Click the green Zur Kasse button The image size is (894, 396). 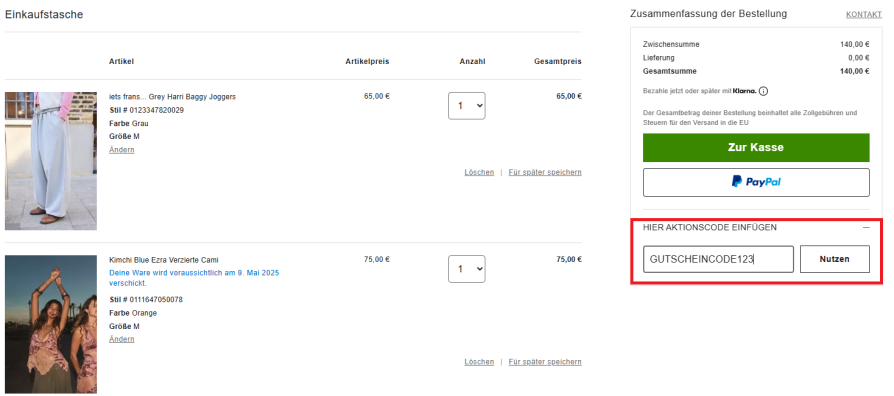pos(756,148)
